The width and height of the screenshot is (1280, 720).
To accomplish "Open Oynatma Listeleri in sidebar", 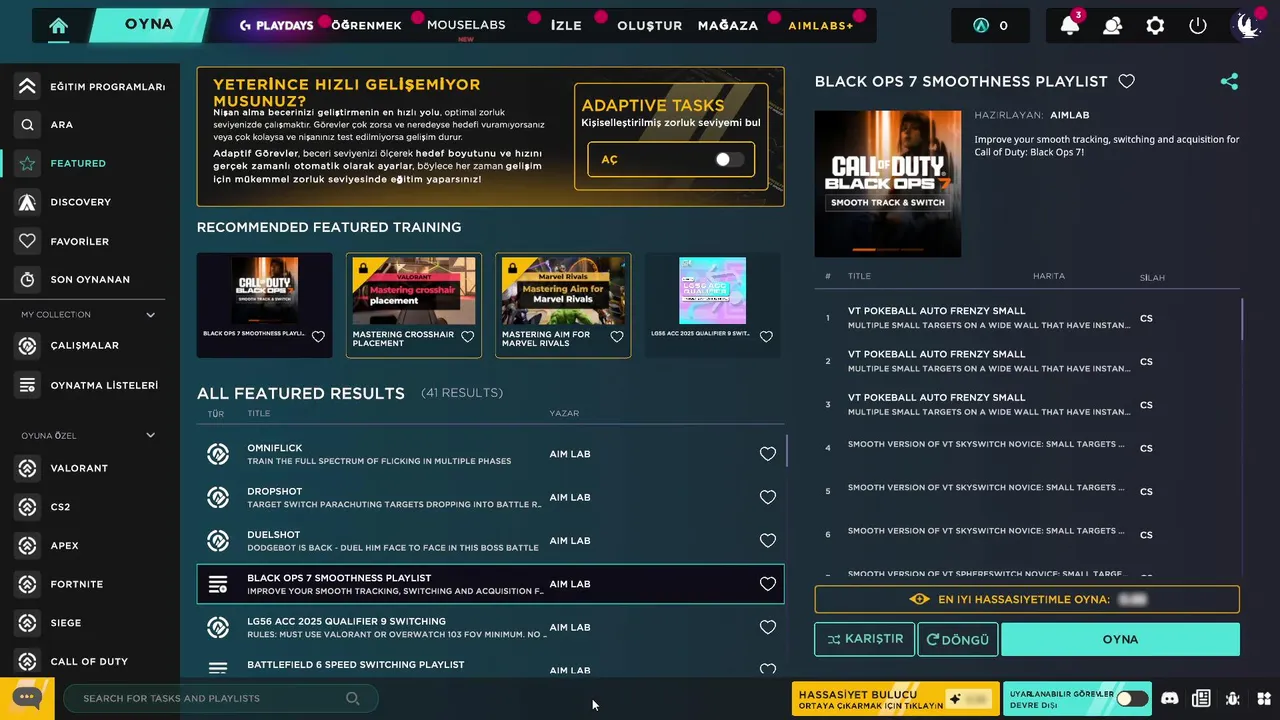I will click(90, 385).
